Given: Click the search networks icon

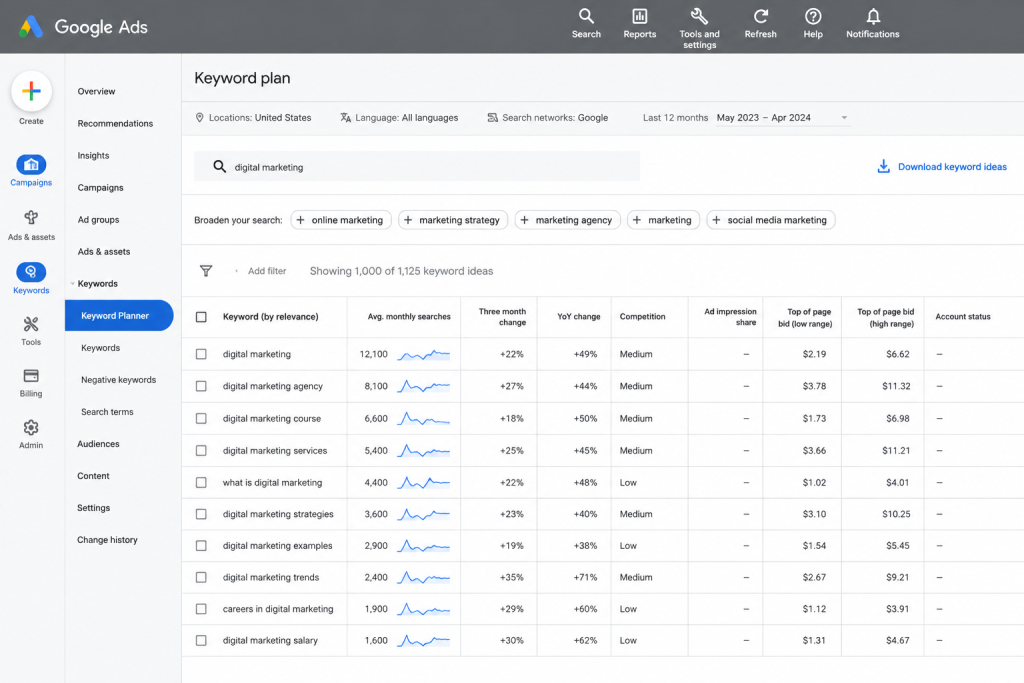Looking at the screenshot, I should click(x=492, y=118).
